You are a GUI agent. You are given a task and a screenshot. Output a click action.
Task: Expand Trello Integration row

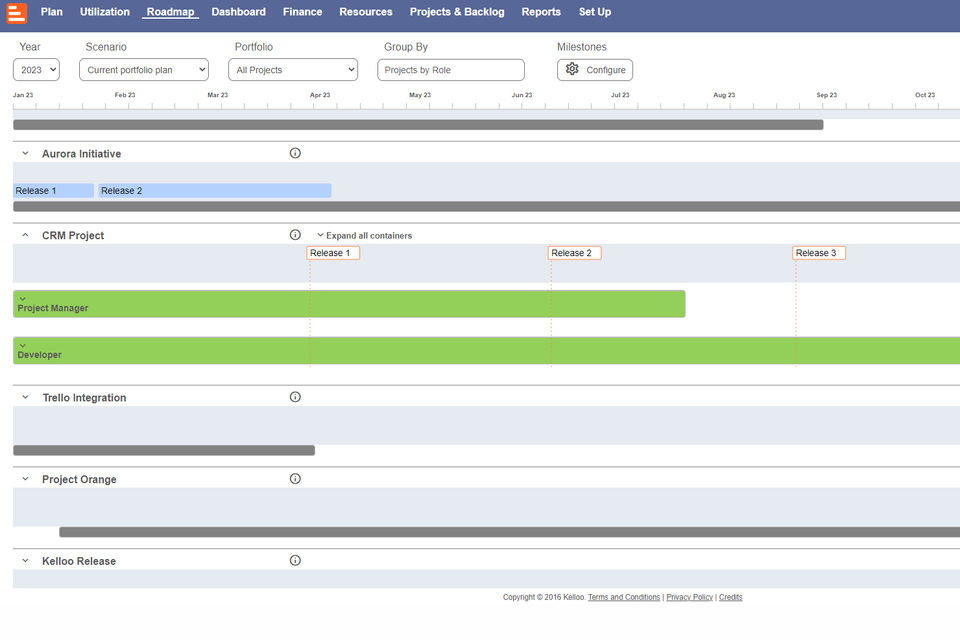pyautogui.click(x=25, y=397)
